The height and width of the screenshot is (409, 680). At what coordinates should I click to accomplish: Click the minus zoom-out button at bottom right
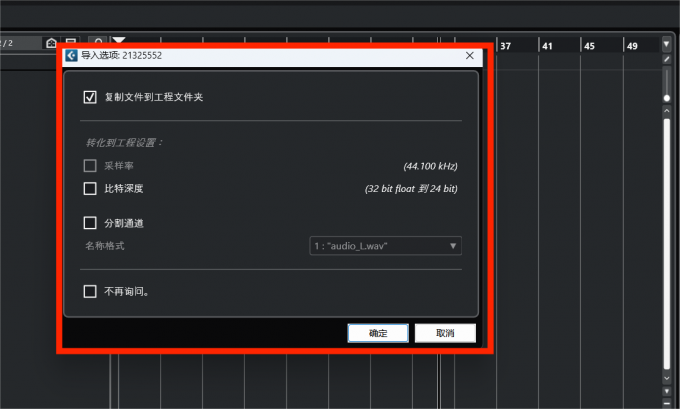[667, 403]
